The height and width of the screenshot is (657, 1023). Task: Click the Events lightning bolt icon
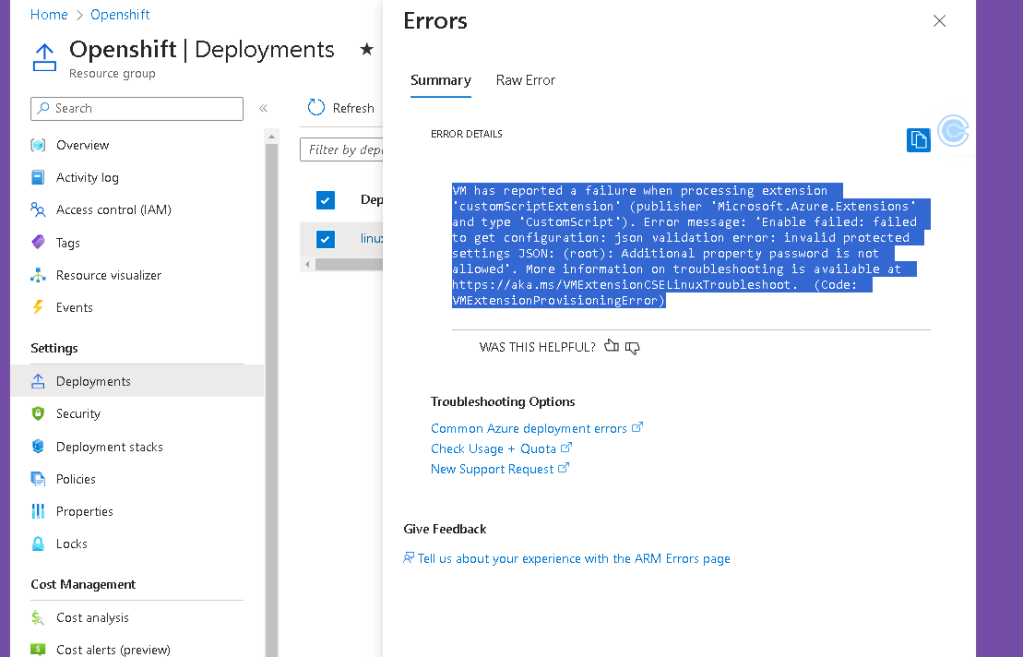pos(38,307)
